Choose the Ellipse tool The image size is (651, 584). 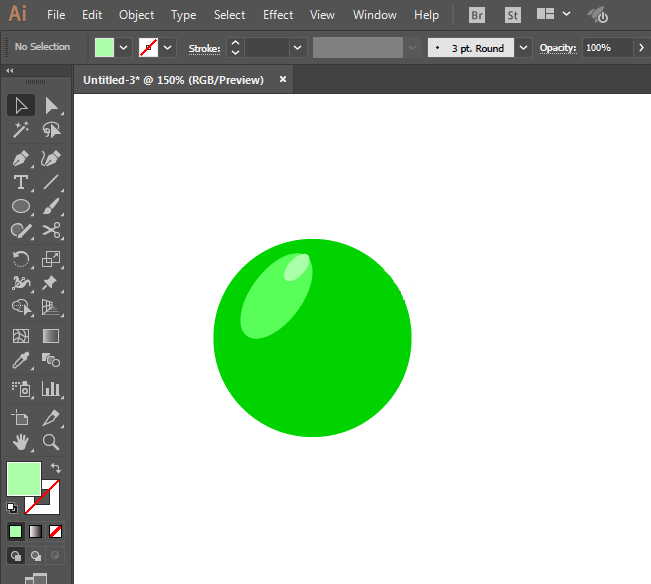[20, 207]
